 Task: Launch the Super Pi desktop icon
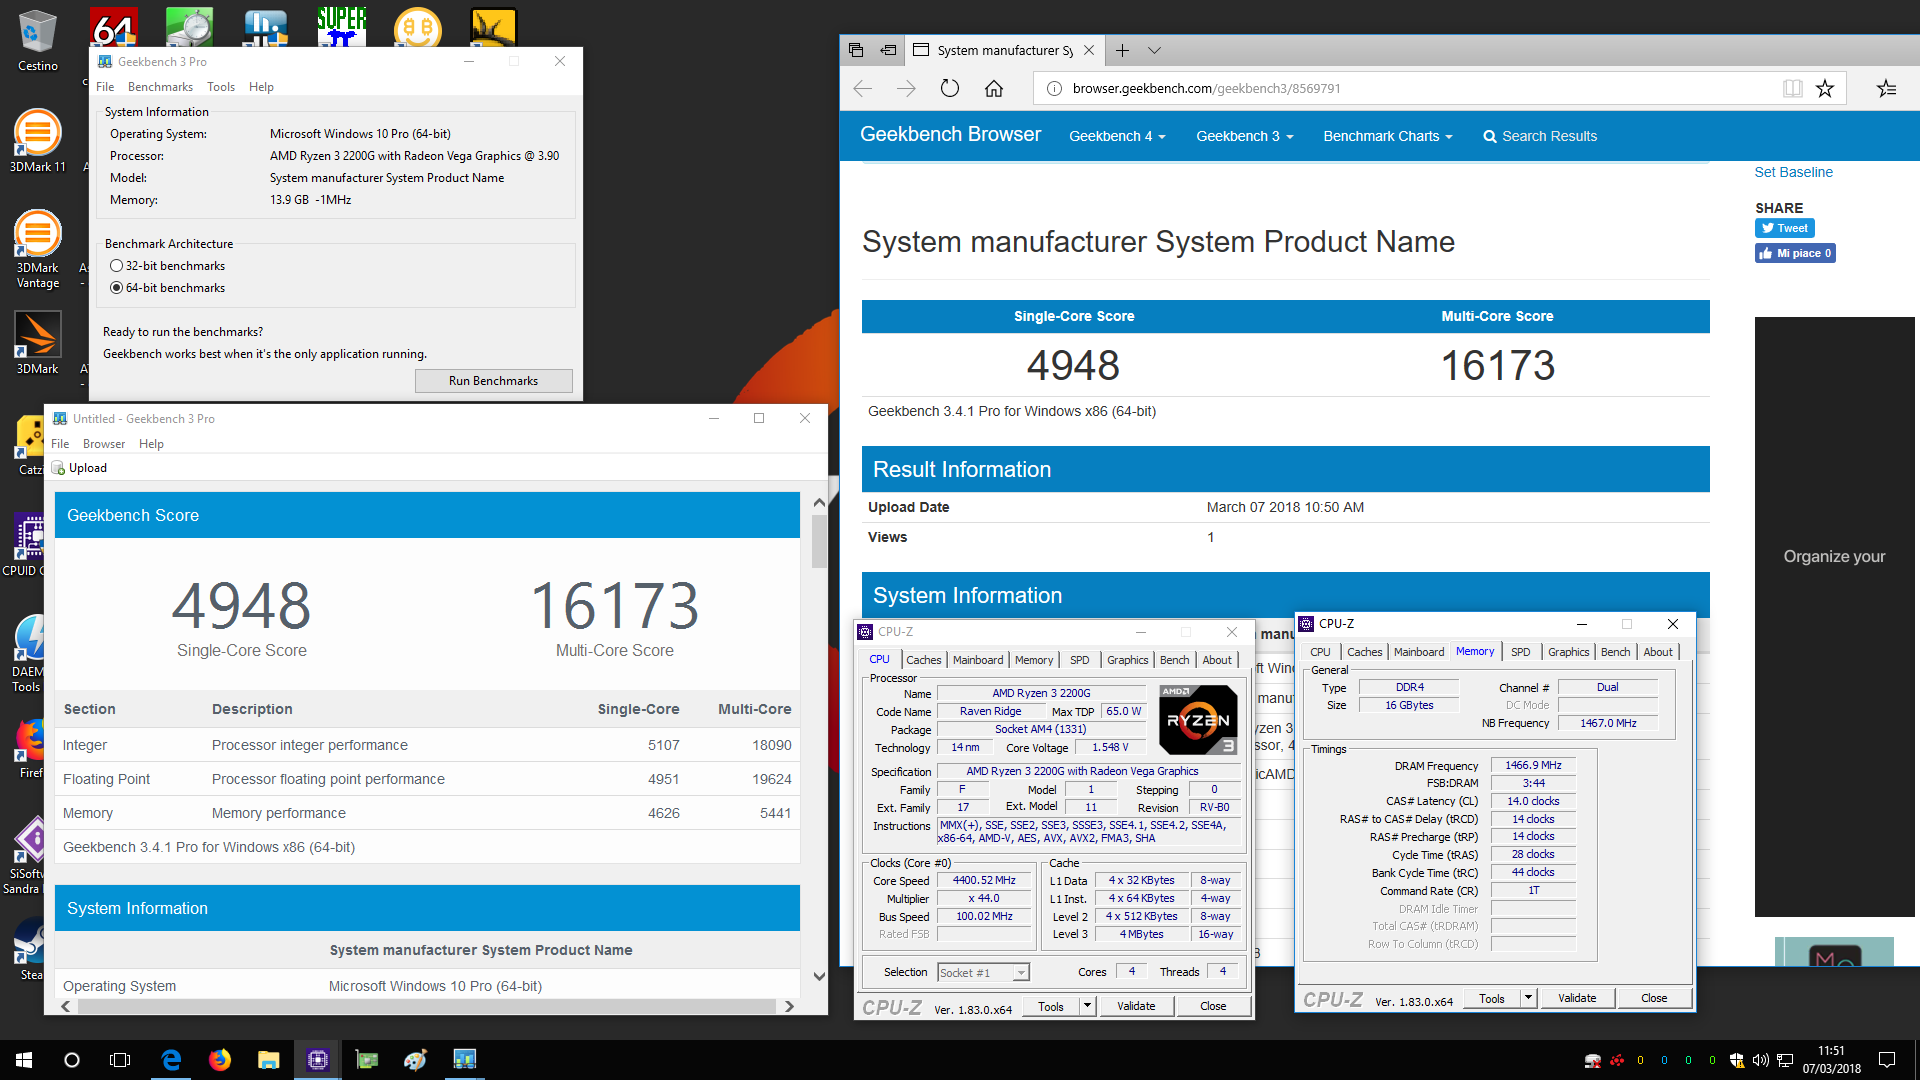[341, 27]
